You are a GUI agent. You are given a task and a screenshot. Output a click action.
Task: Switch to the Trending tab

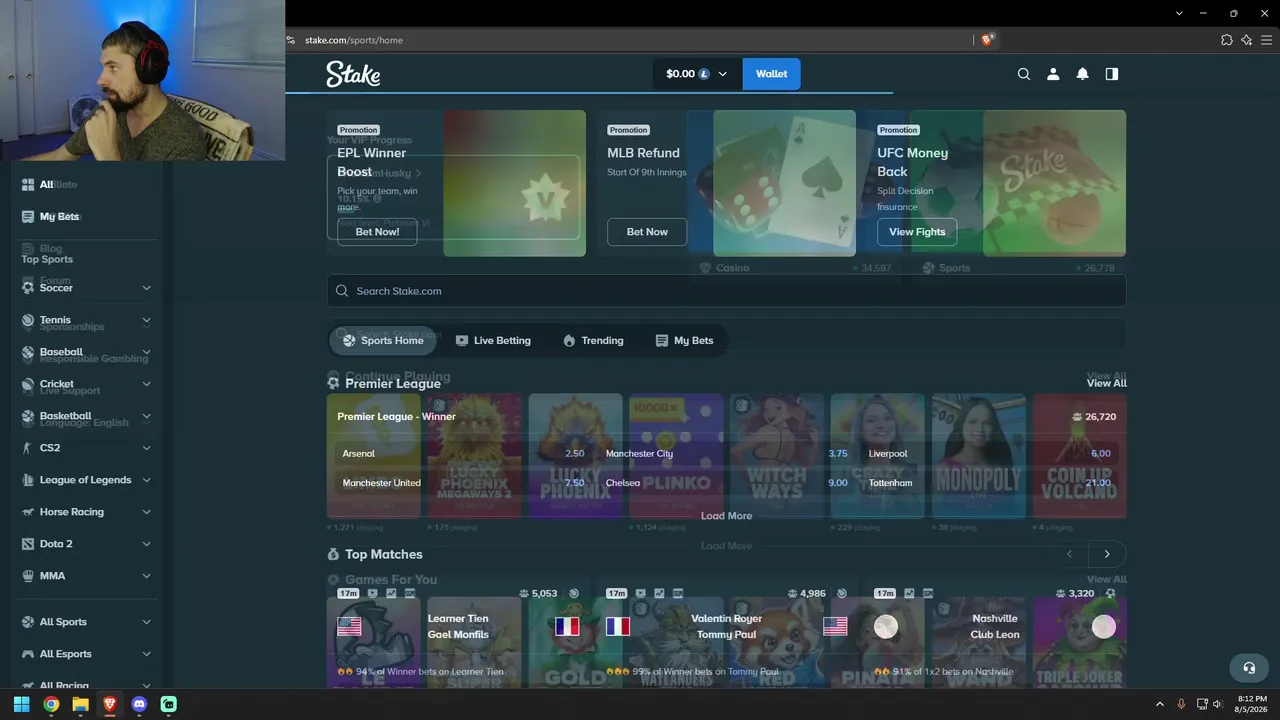(x=593, y=341)
